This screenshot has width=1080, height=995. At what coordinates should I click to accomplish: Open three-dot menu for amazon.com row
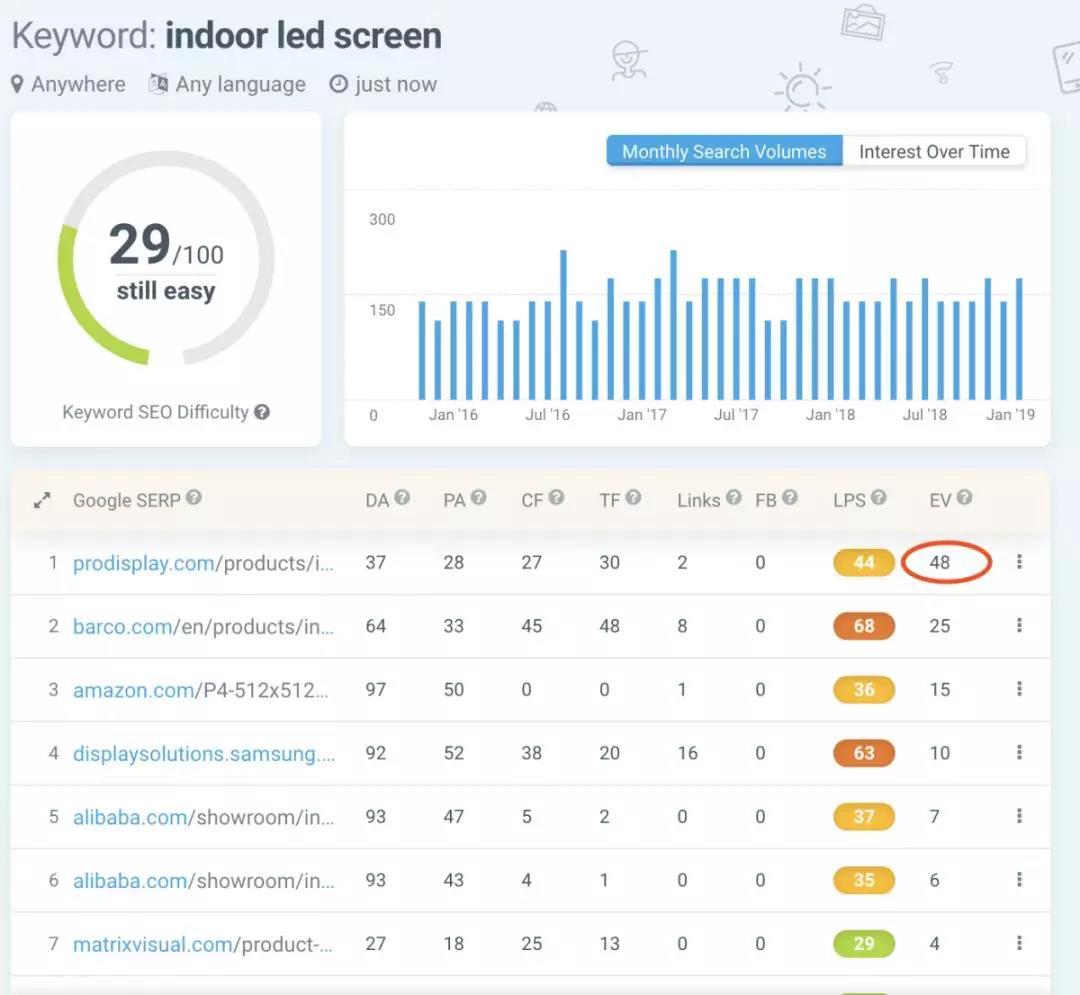[1019, 689]
